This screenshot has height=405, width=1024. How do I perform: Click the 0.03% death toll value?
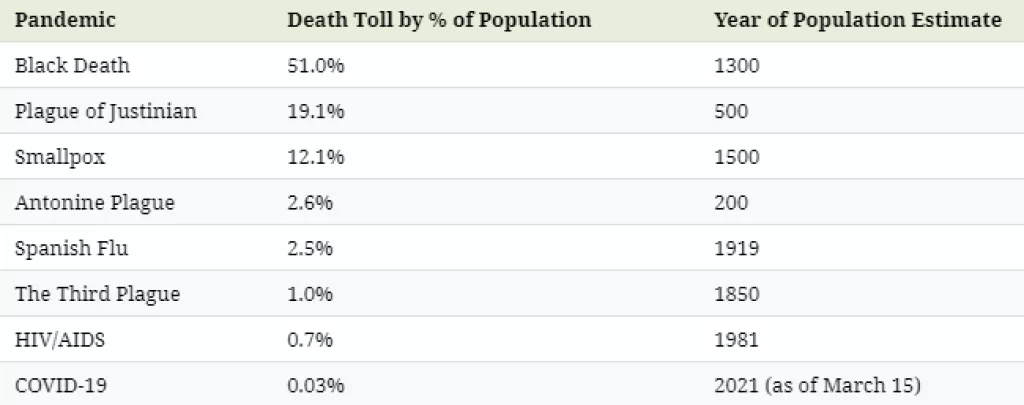315,386
